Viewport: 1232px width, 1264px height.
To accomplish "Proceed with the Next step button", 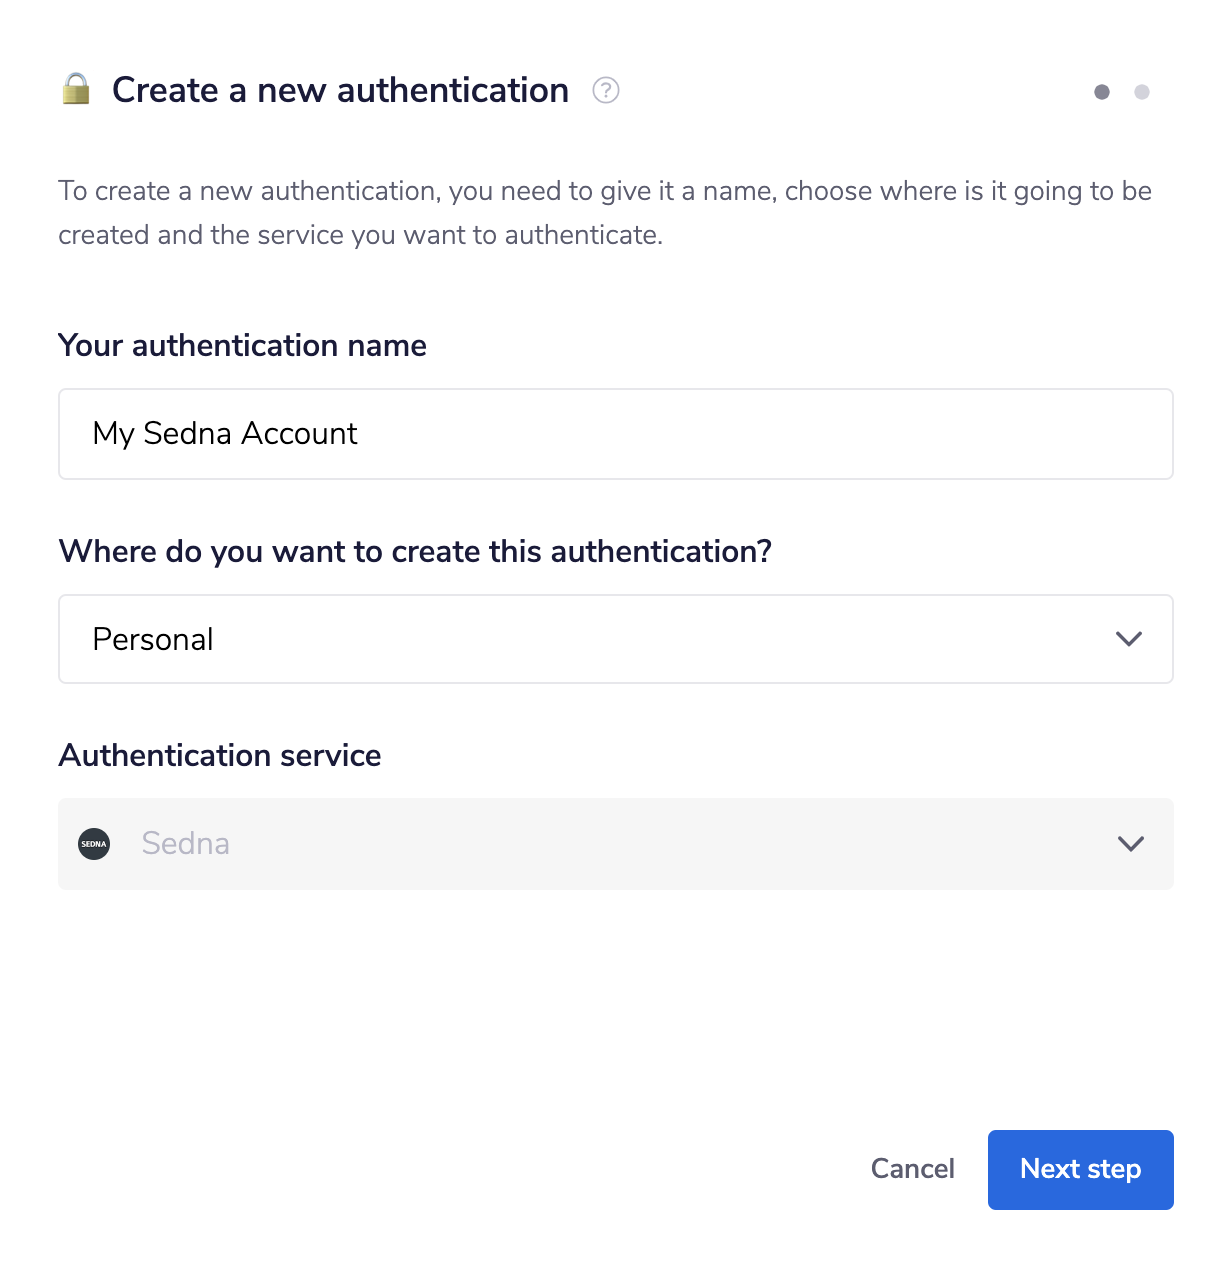I will [x=1080, y=1169].
